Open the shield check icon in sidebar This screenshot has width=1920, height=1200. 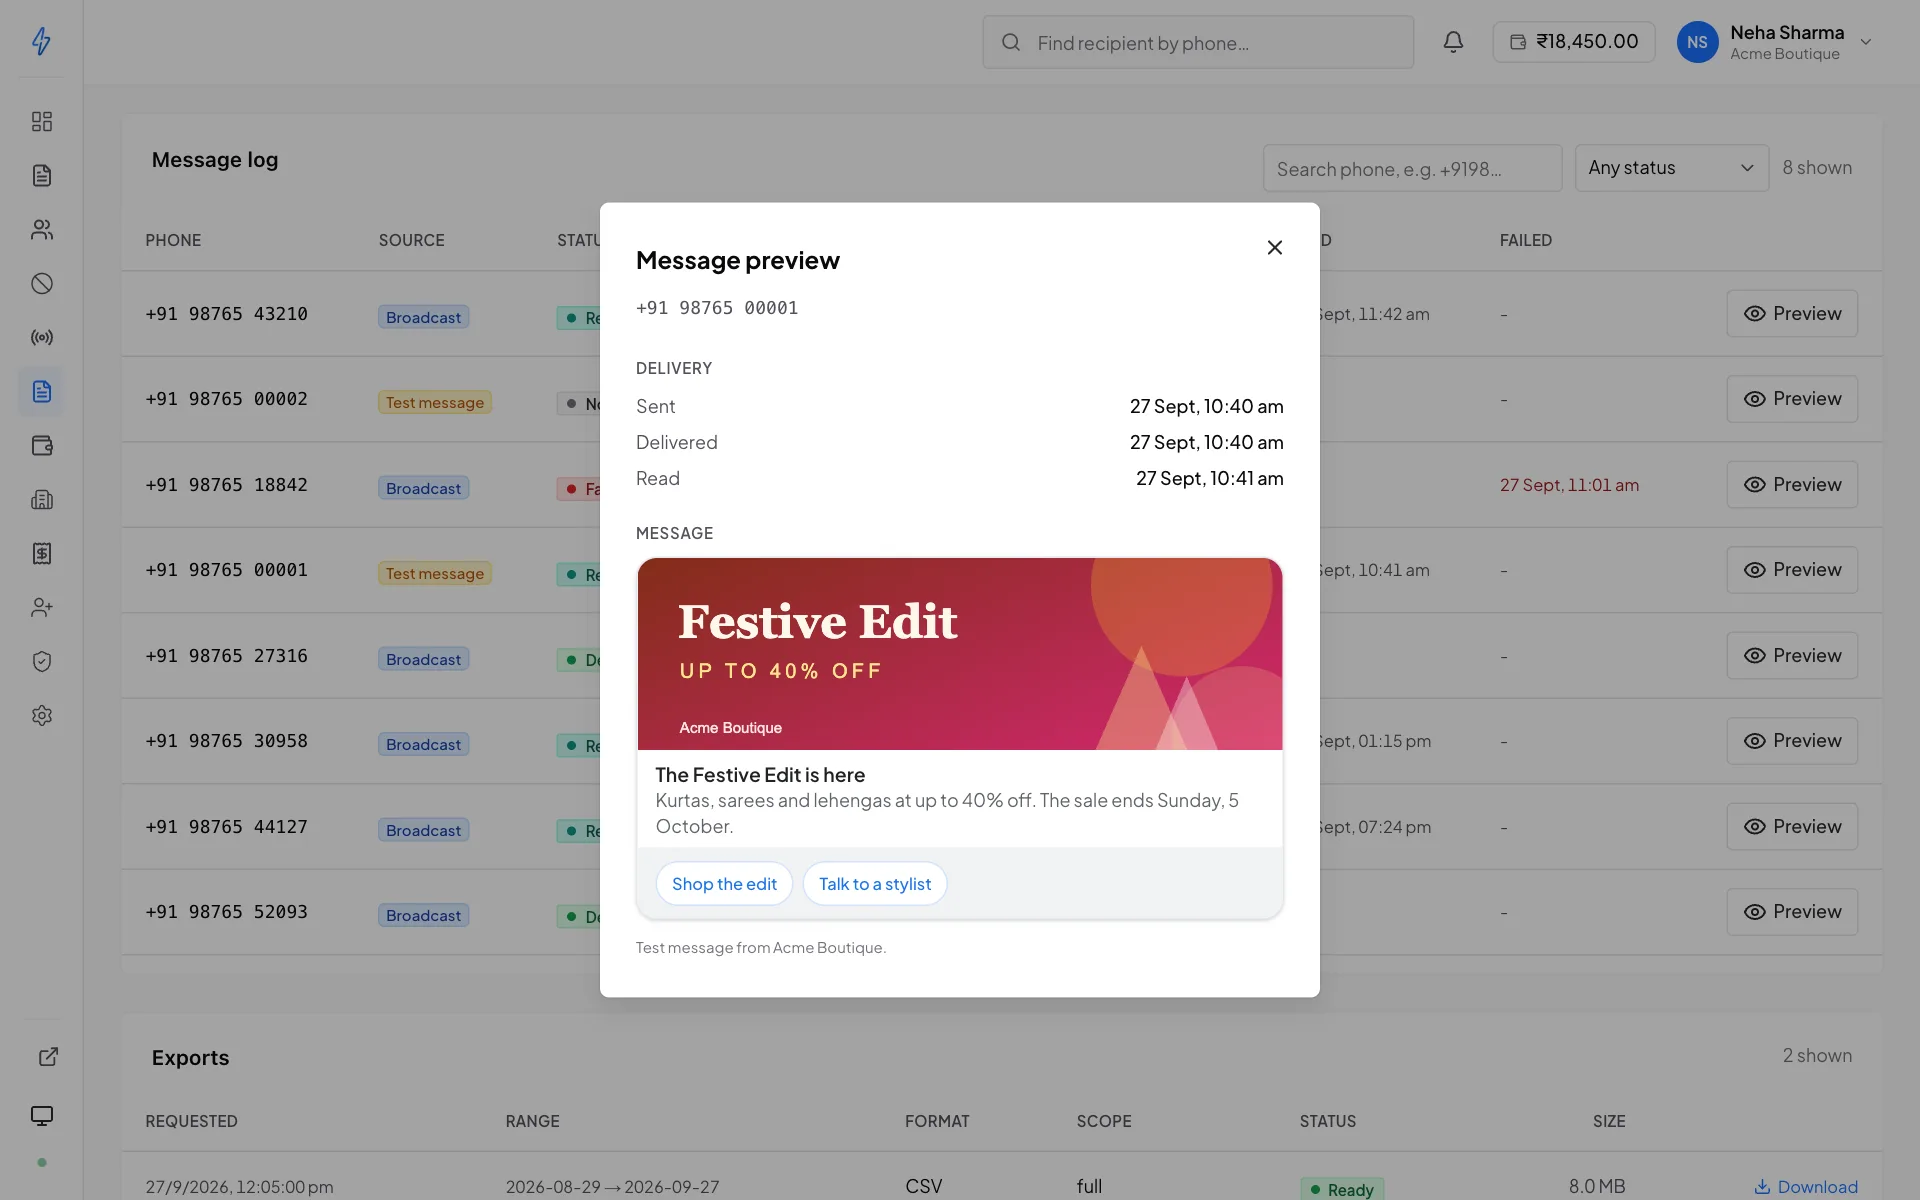pyautogui.click(x=41, y=661)
